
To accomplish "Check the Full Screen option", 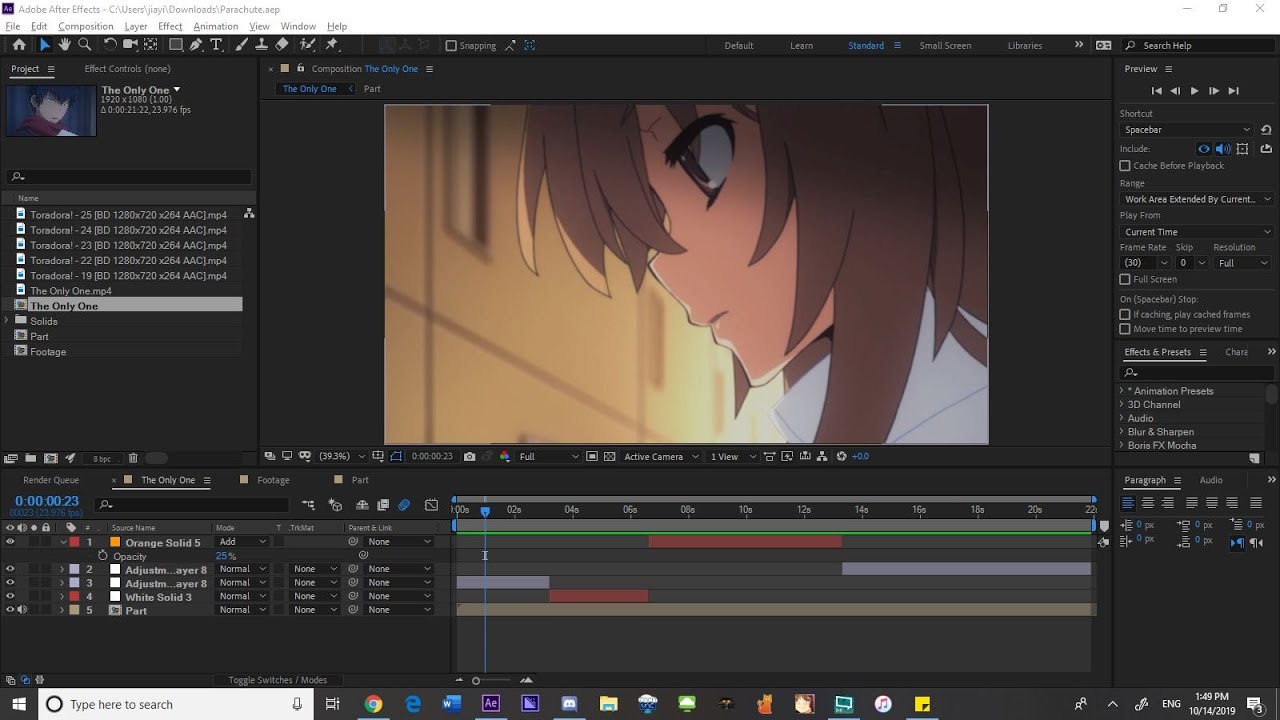I will (x=1125, y=279).
